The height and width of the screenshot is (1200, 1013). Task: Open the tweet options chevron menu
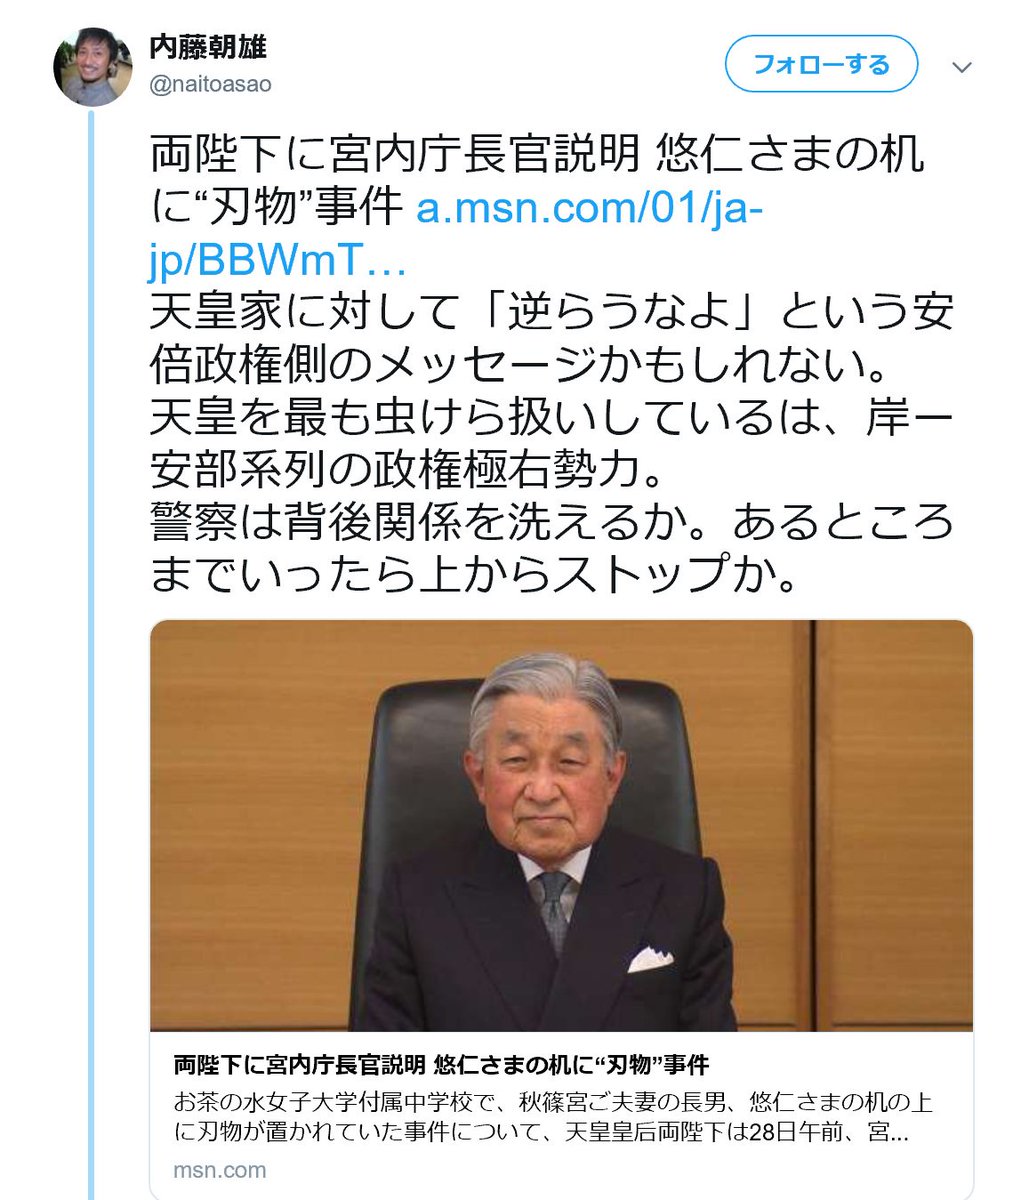click(x=962, y=67)
